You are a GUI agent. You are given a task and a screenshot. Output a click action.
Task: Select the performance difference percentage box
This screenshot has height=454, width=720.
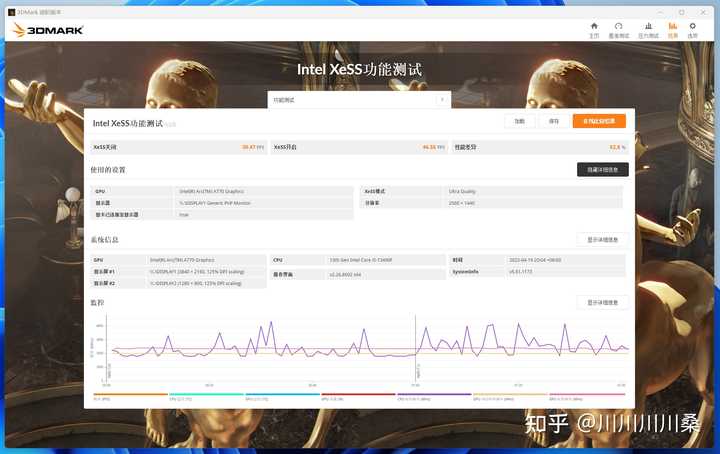[x=540, y=147]
